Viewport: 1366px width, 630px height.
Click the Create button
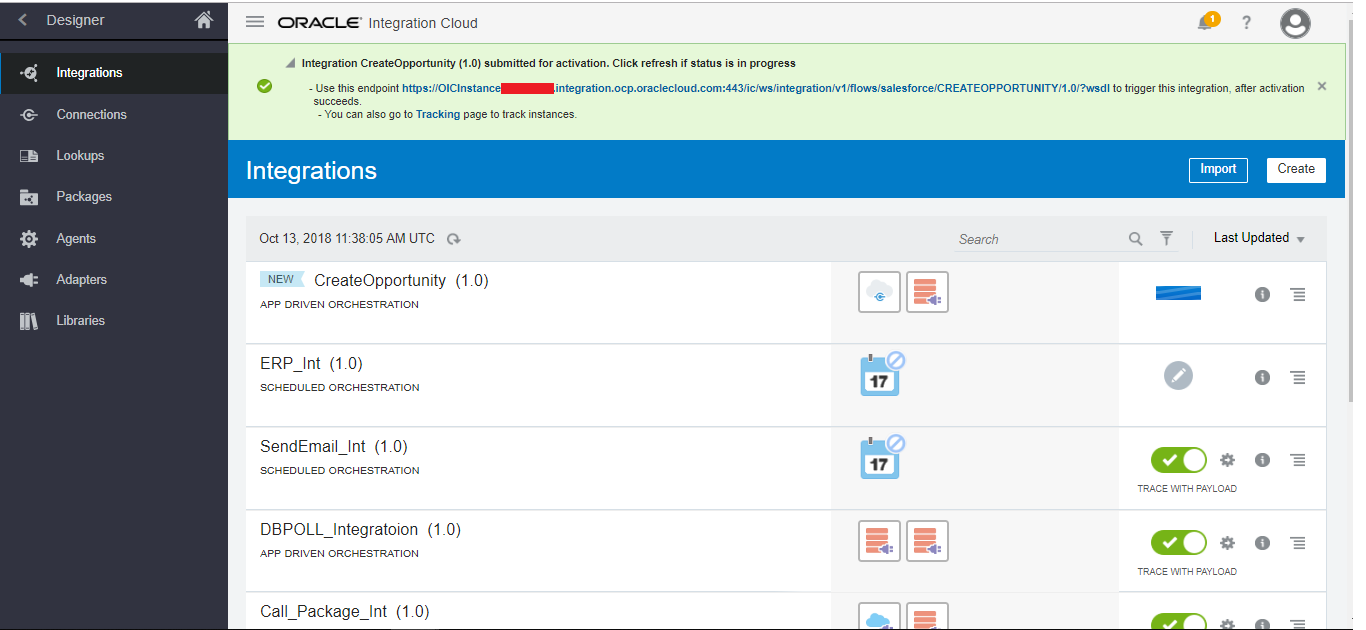point(1296,170)
